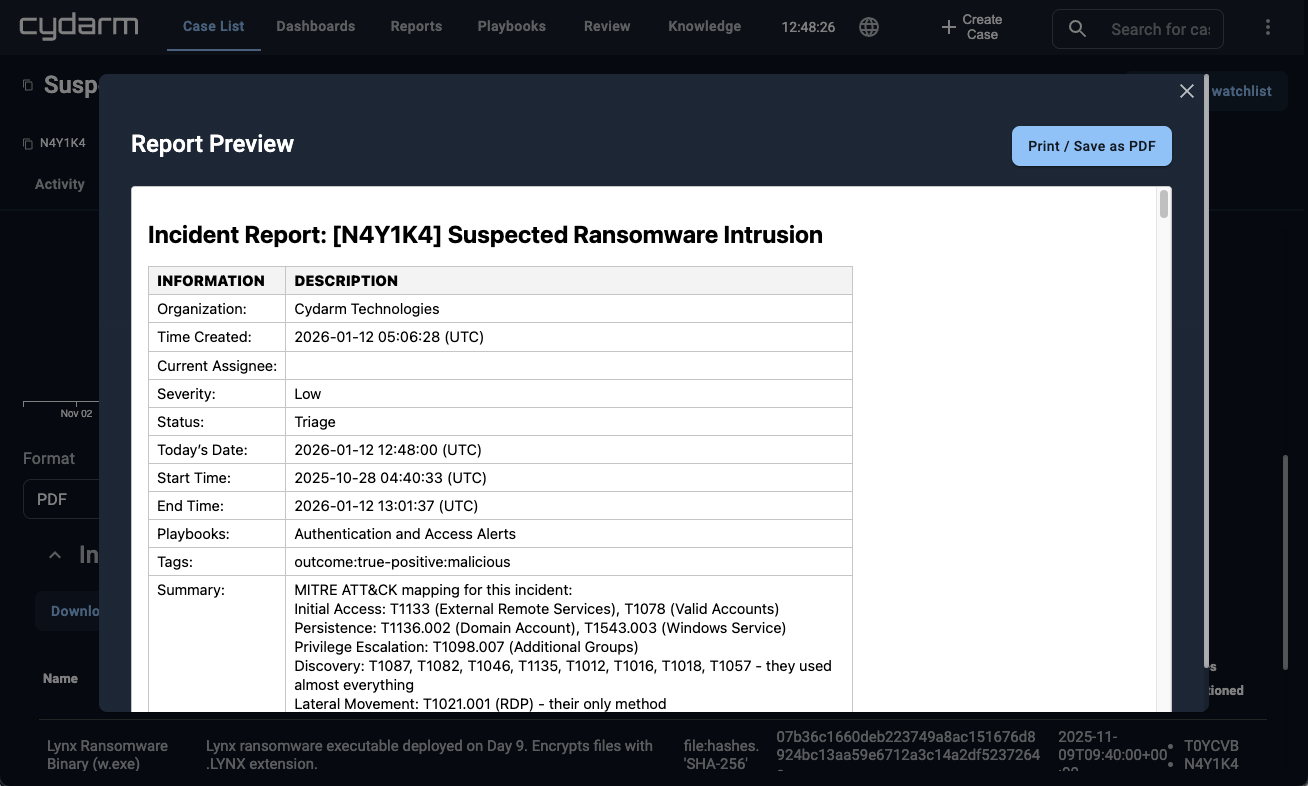Open the three-dot overflow menu

pyautogui.click(x=1267, y=27)
